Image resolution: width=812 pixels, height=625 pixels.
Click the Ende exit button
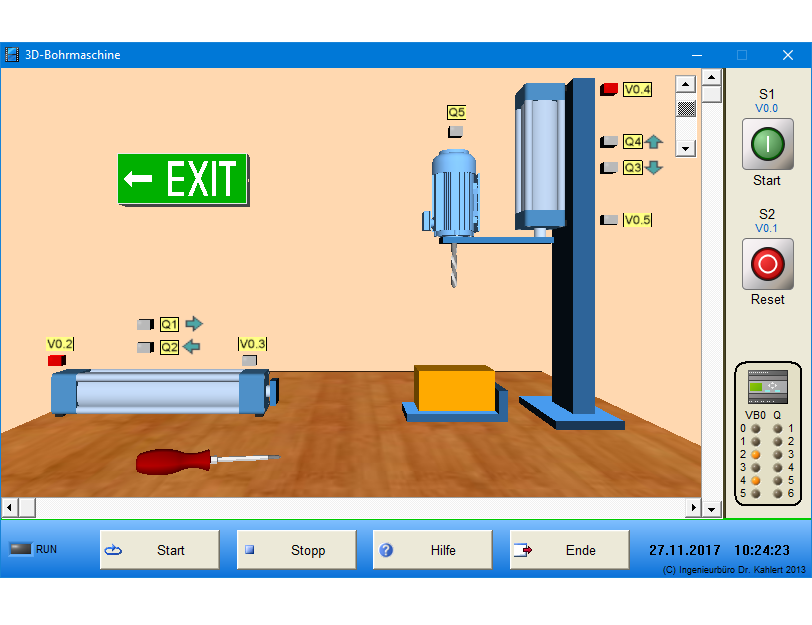pos(569,549)
